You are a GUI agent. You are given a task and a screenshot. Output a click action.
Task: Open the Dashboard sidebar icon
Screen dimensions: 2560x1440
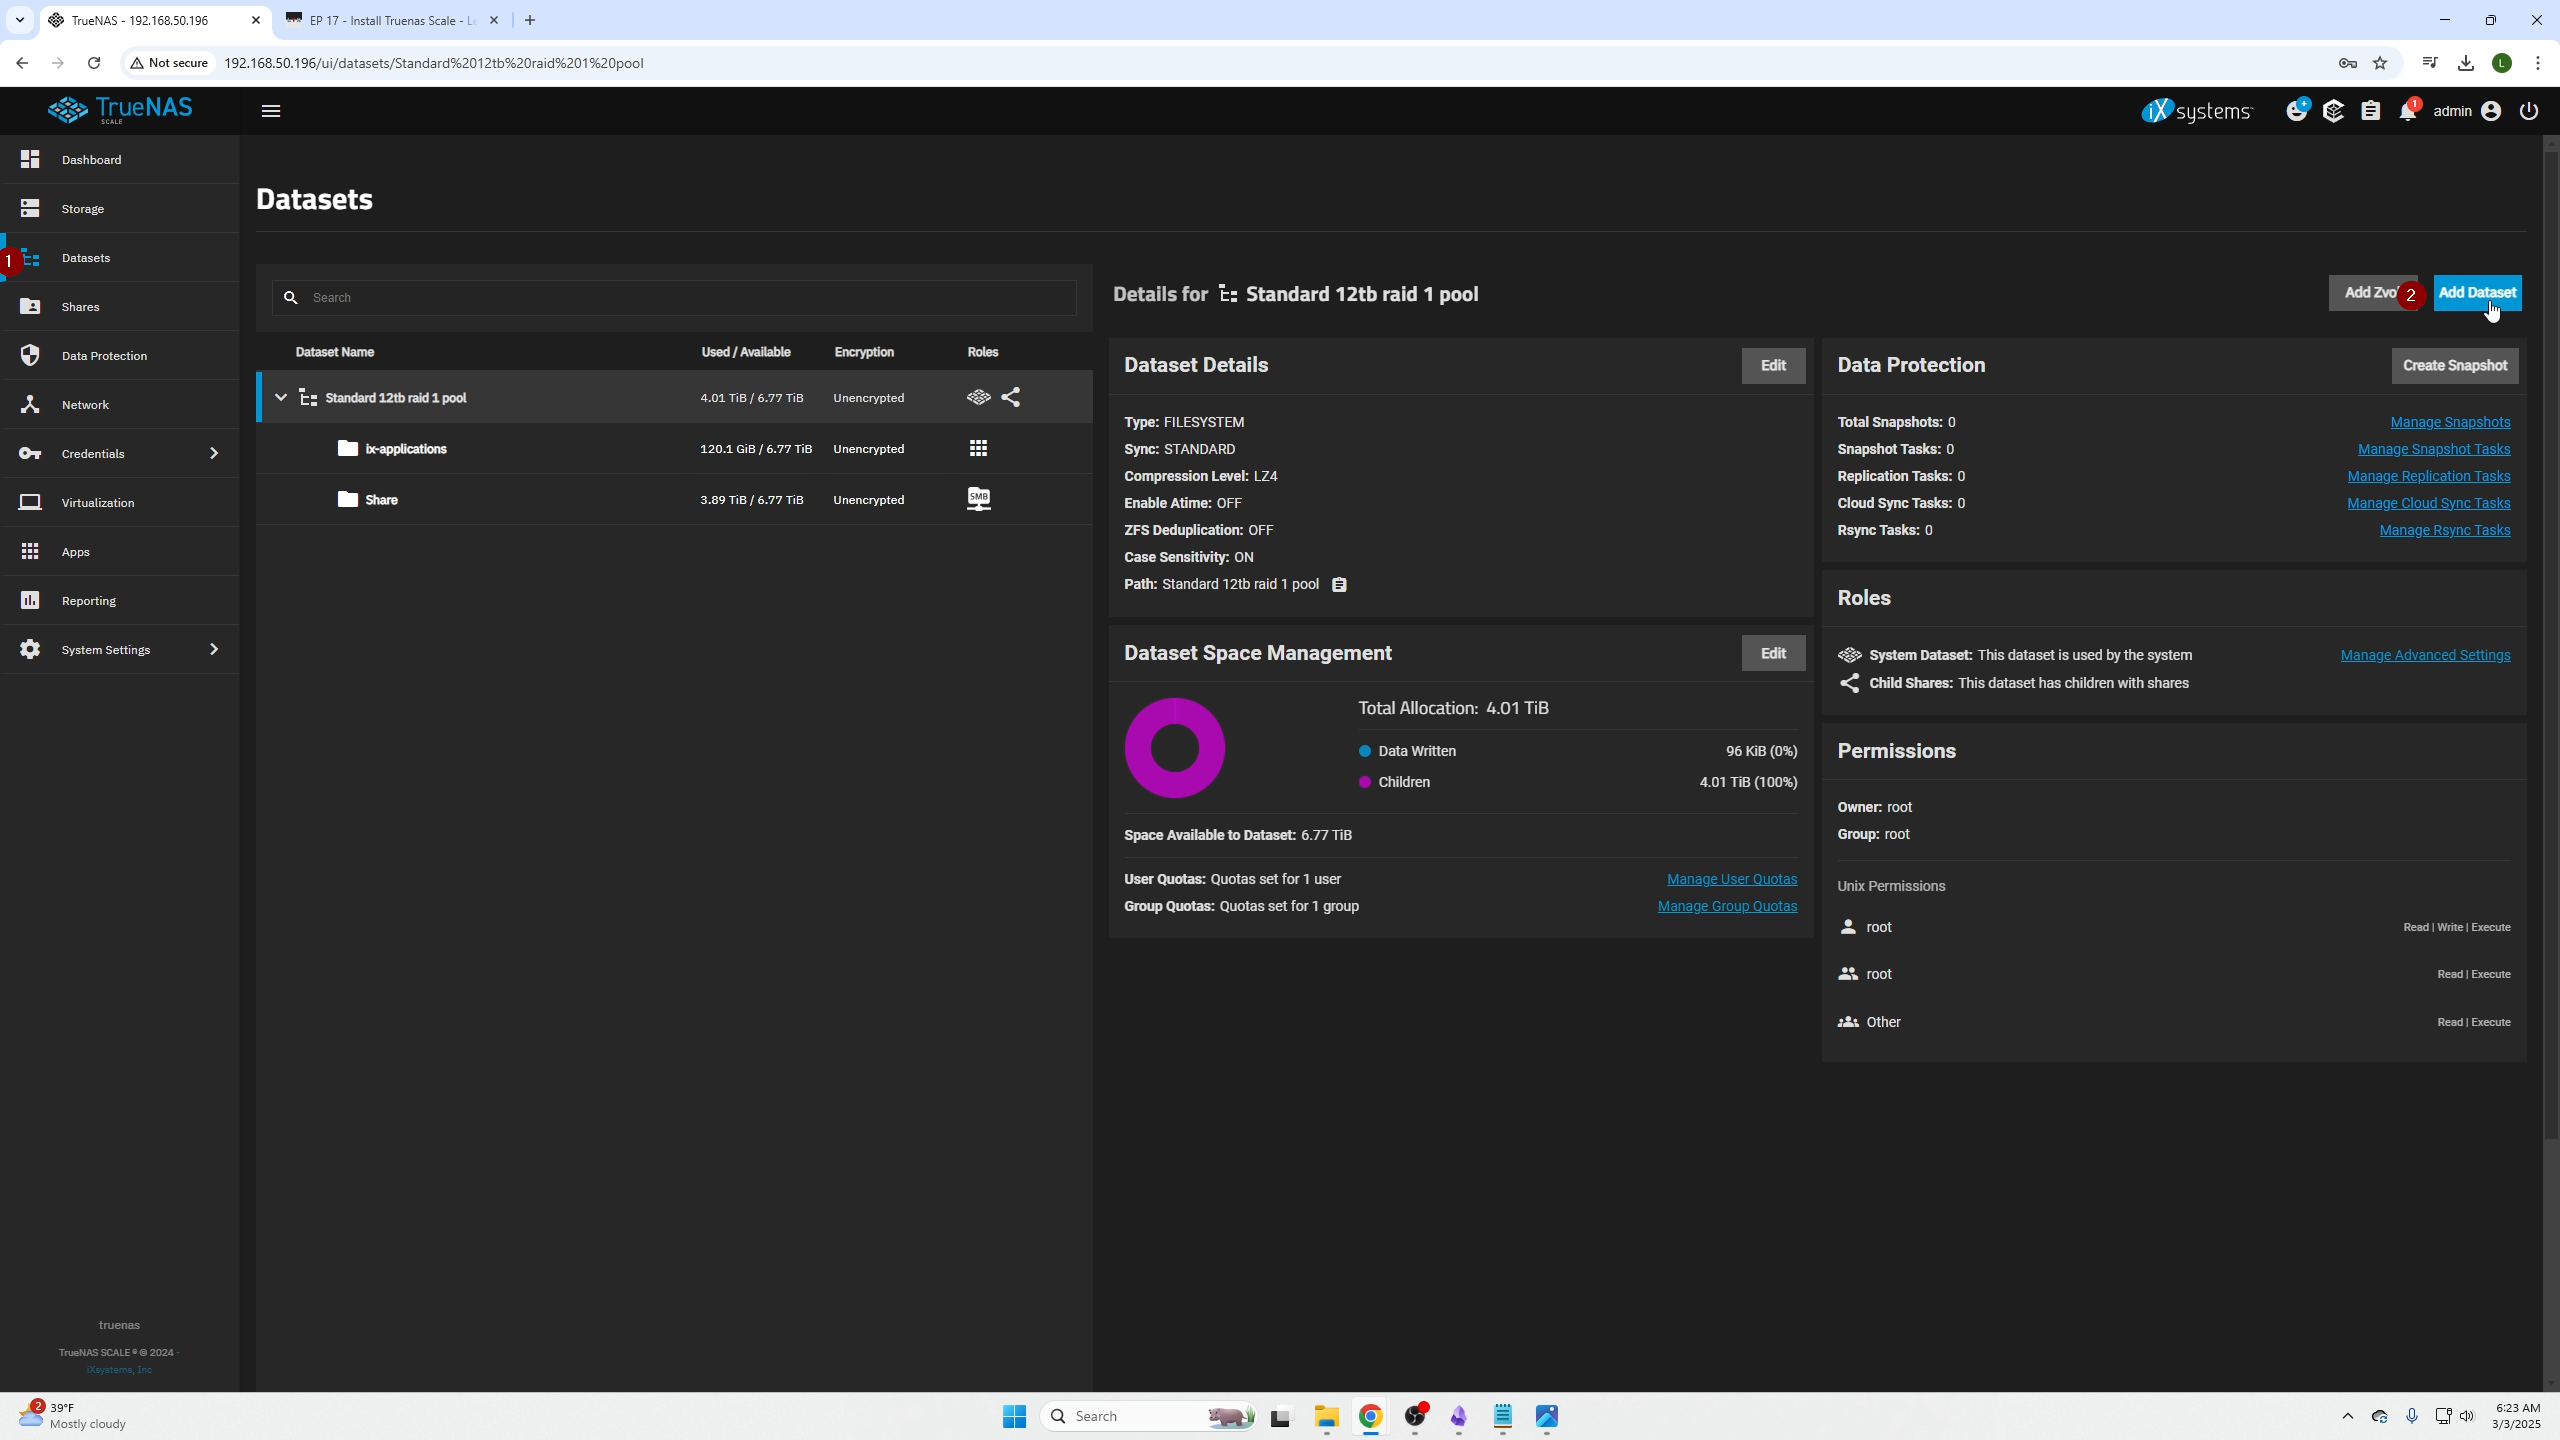click(30, 159)
